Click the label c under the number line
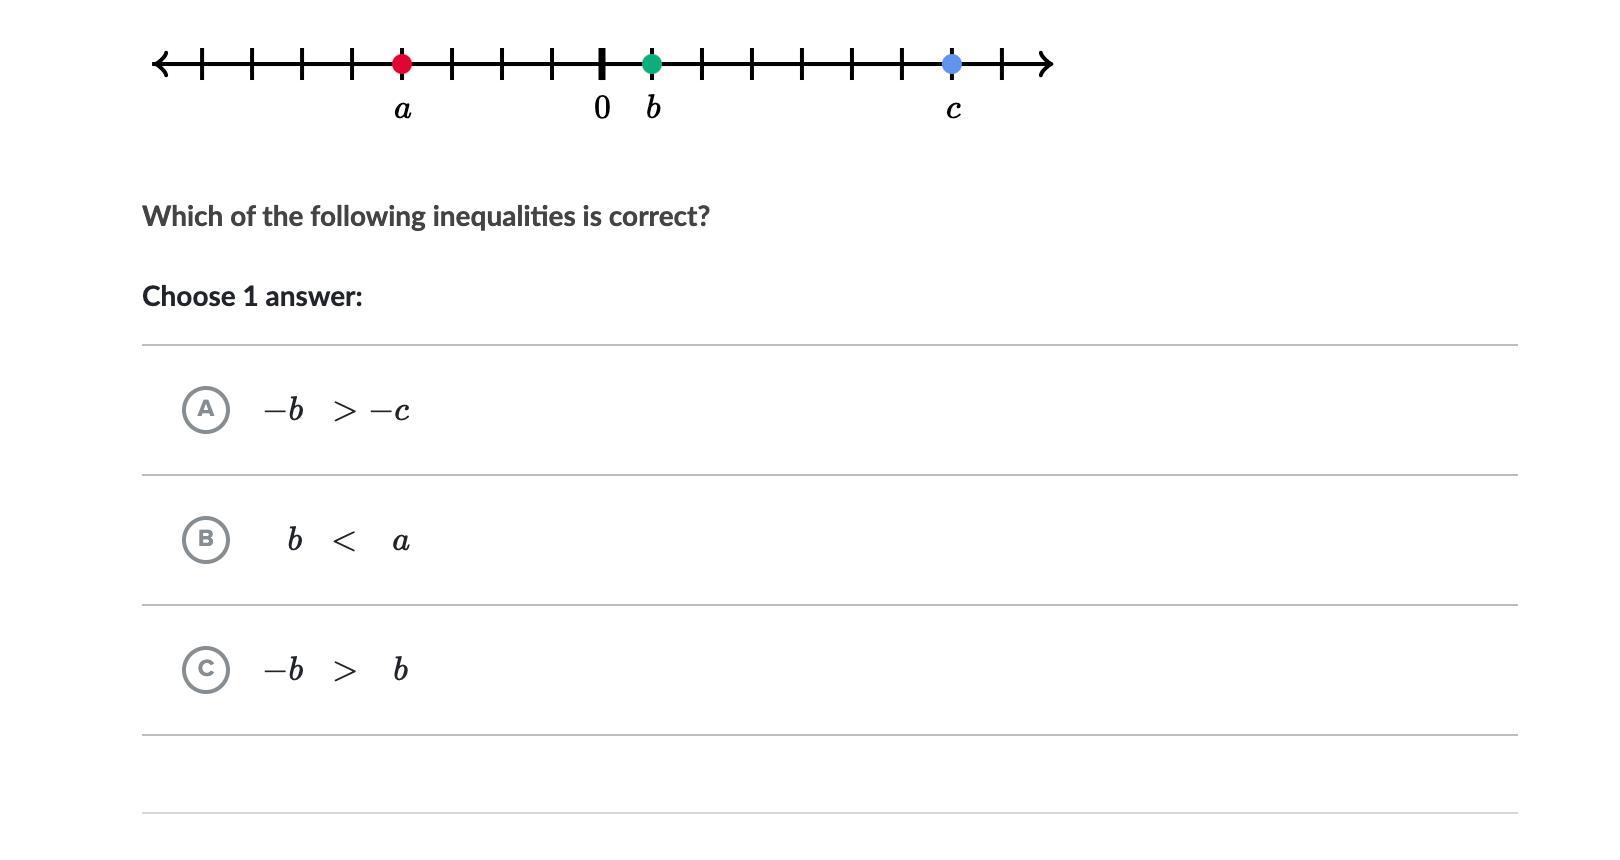This screenshot has width=1620, height=860. (x=953, y=109)
